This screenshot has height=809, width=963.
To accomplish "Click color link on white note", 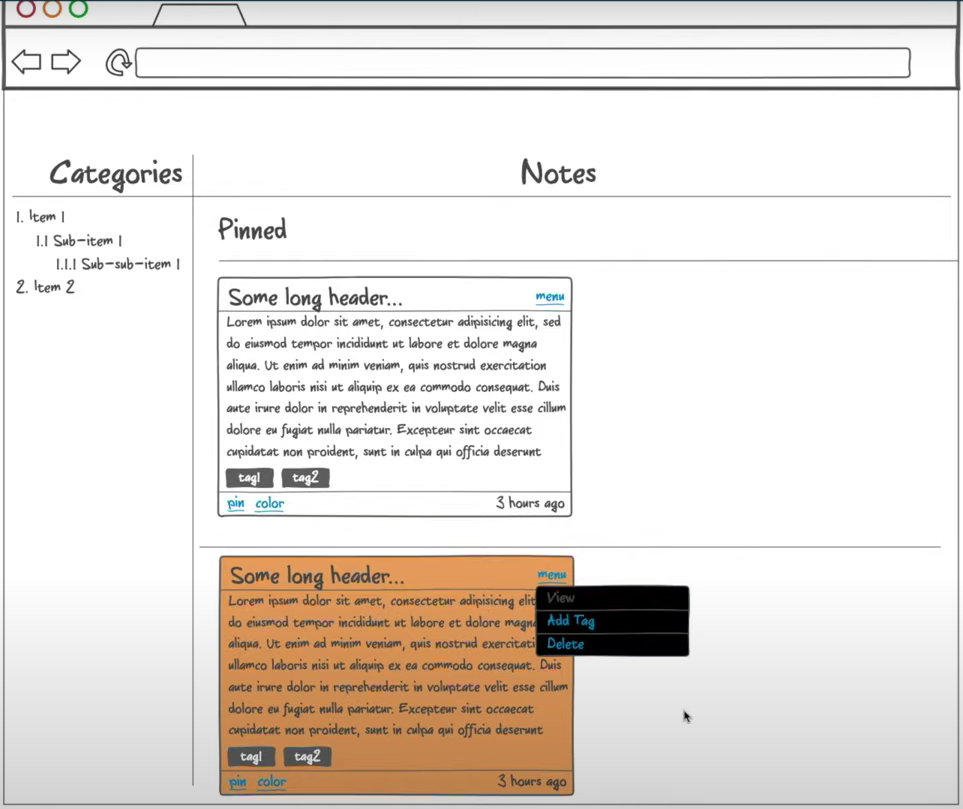I will pyautogui.click(x=270, y=504).
